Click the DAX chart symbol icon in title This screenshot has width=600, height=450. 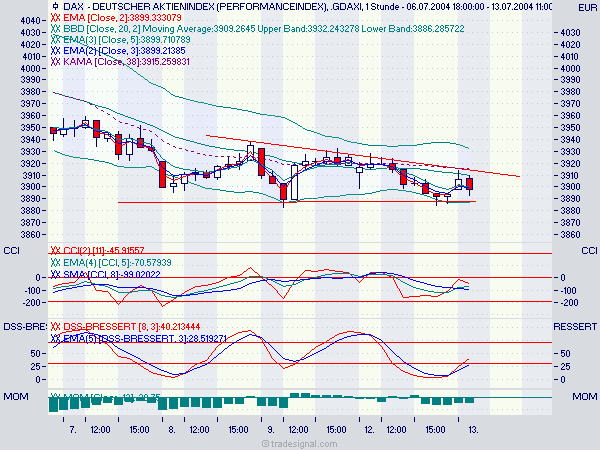[56, 6]
